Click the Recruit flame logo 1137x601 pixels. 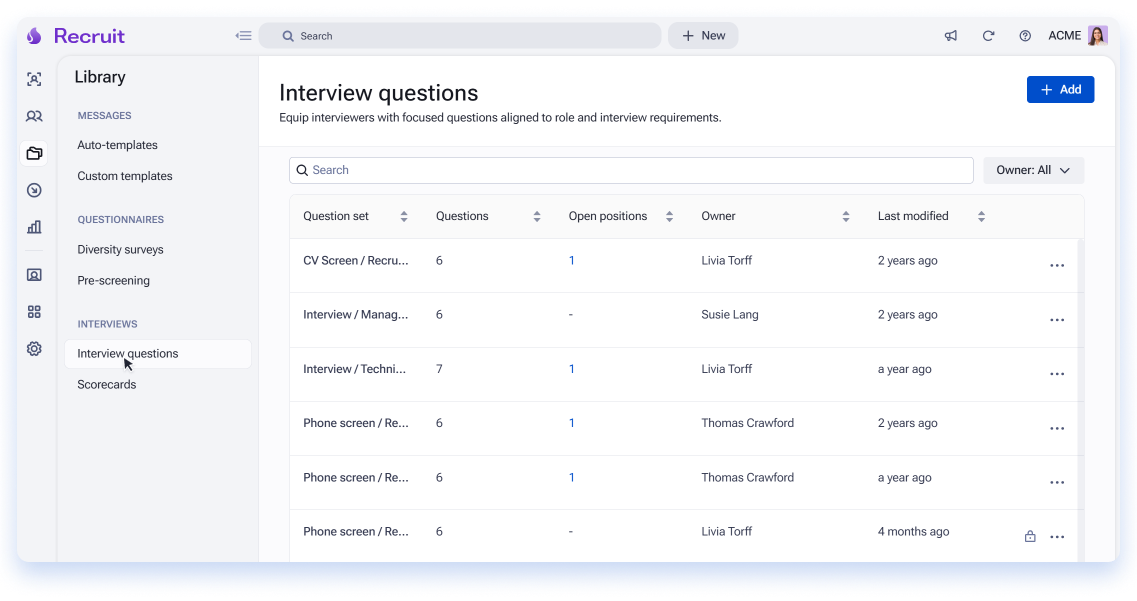click(x=33, y=36)
